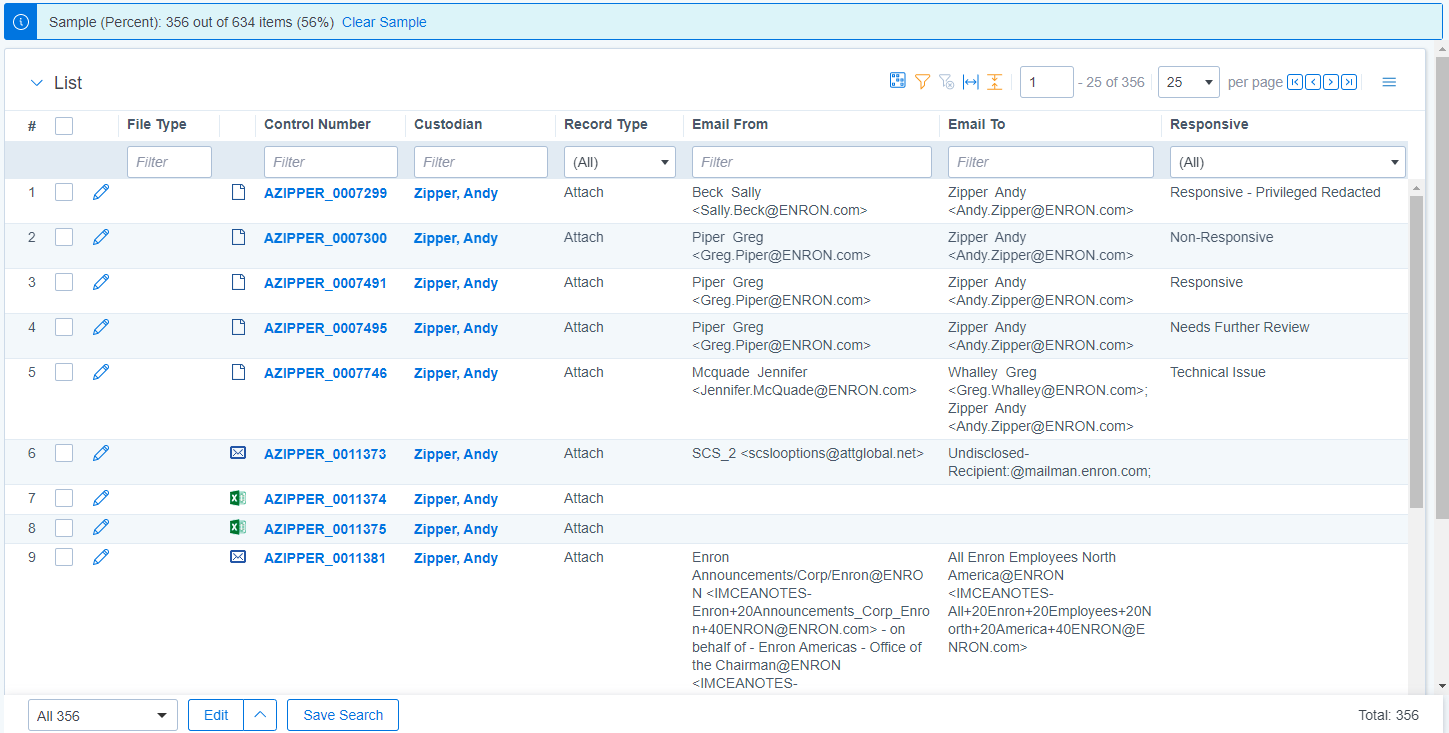
Task: Toggle the orange show filters funnel icon
Action: tap(922, 81)
